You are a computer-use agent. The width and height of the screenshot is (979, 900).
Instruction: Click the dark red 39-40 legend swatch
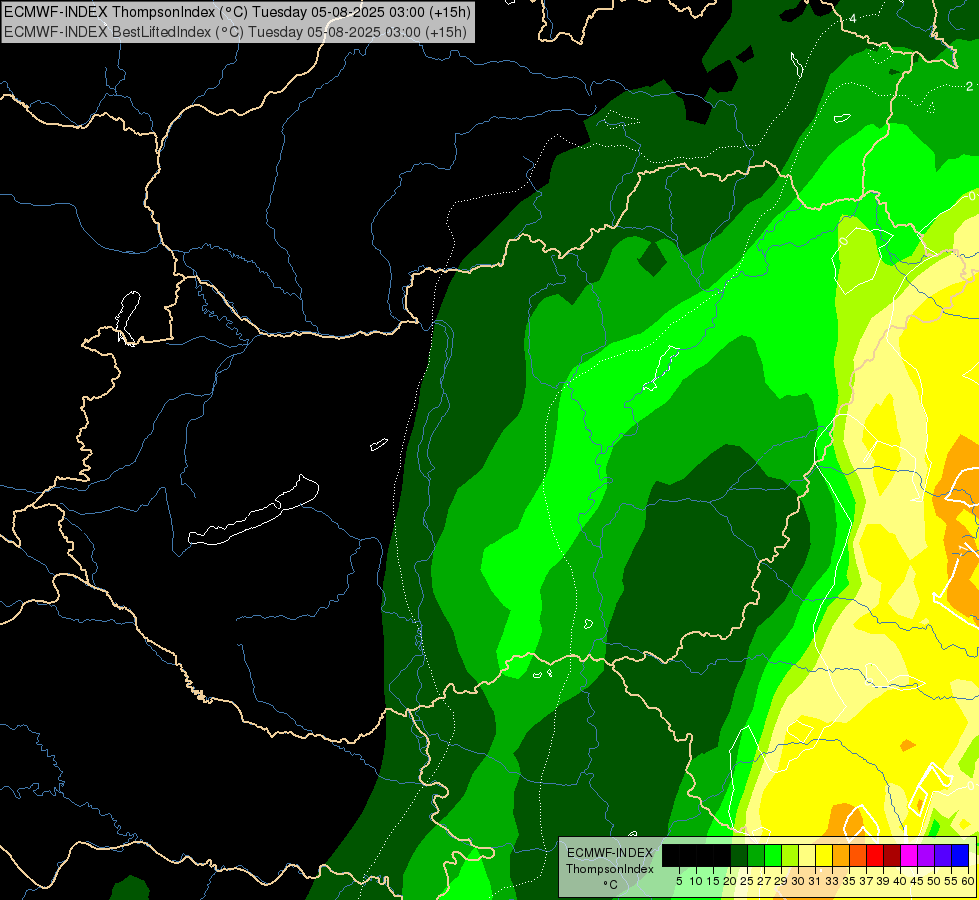click(x=892, y=855)
